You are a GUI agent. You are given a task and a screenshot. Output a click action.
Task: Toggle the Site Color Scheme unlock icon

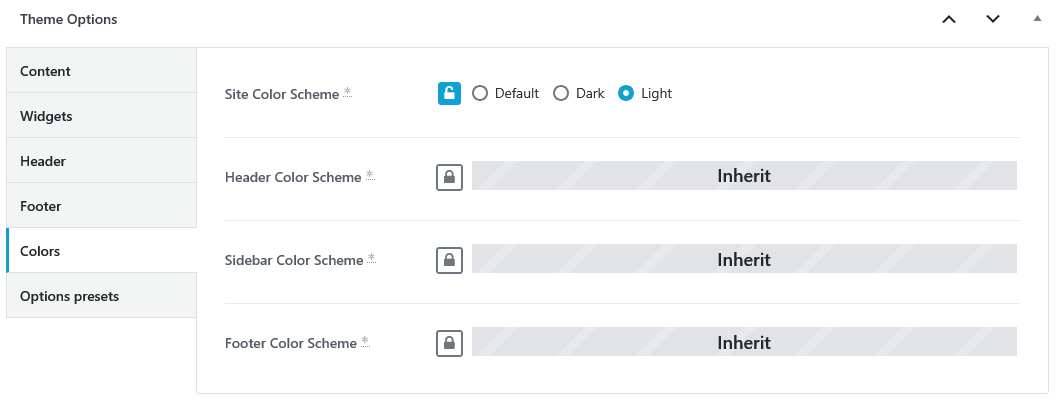[449, 94]
